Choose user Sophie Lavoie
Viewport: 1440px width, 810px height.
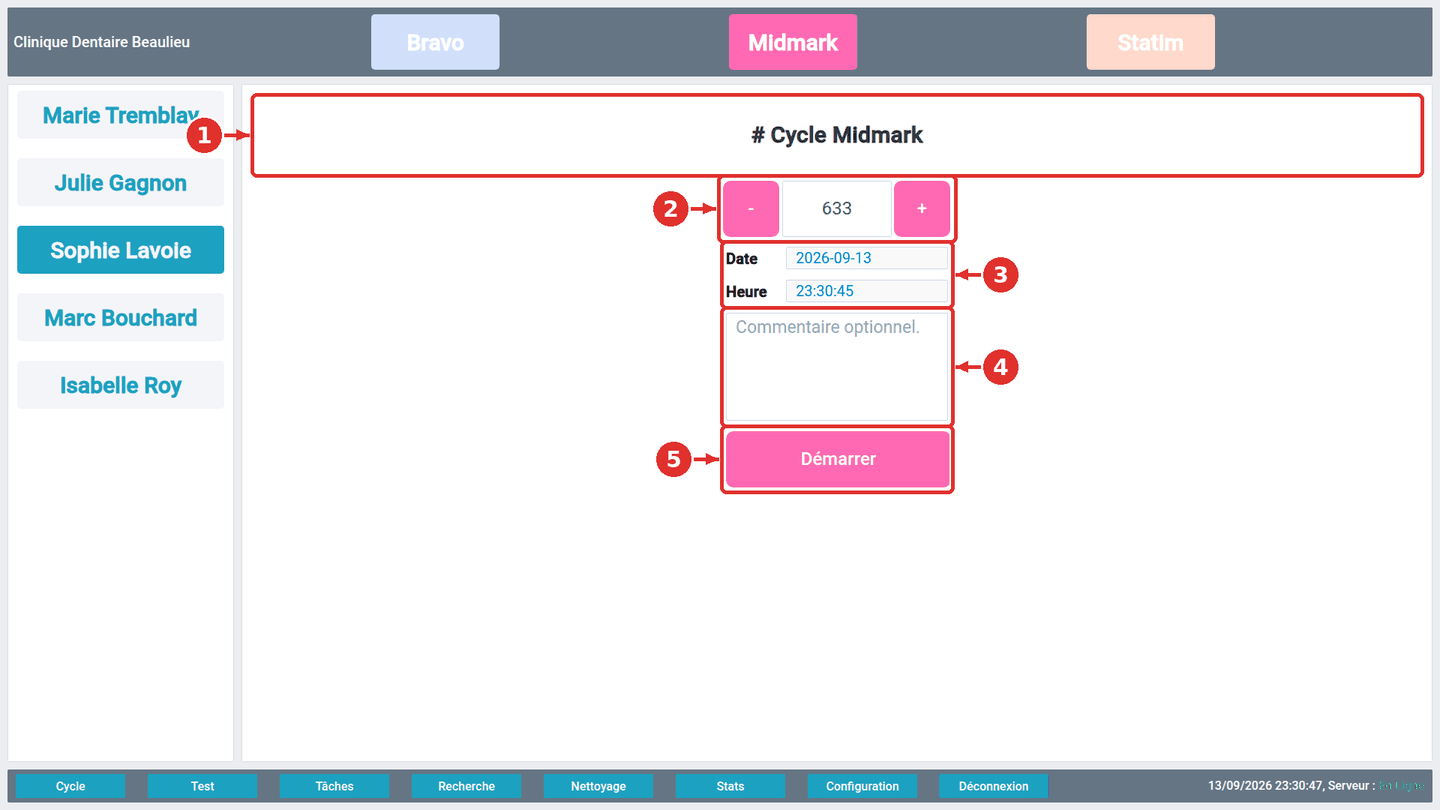click(120, 250)
